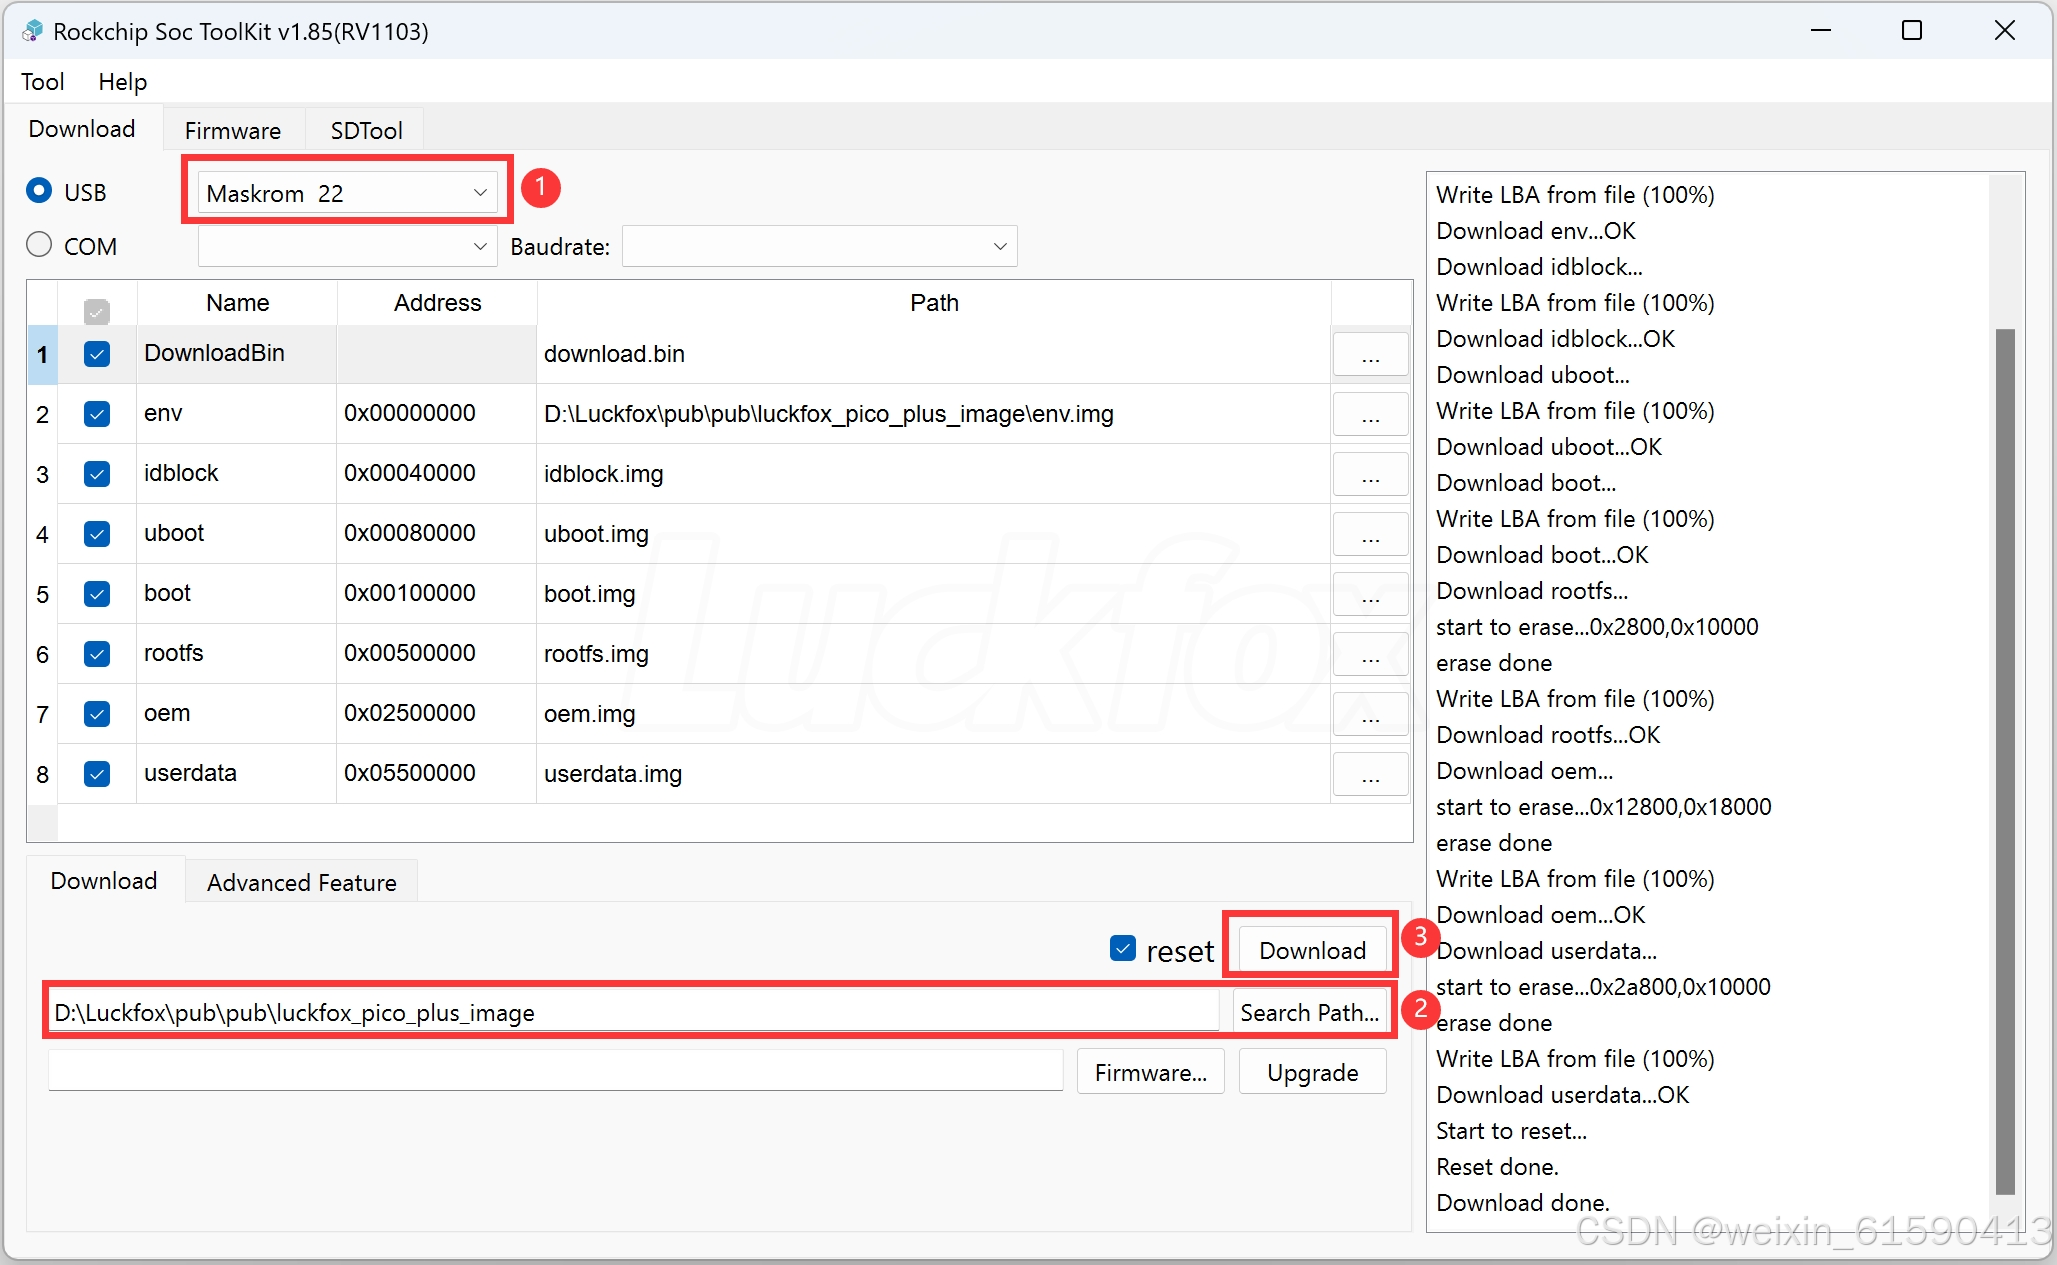Image resolution: width=2057 pixels, height=1265 pixels.
Task: Click browse button for download.bin row
Action: pyautogui.click(x=1370, y=355)
